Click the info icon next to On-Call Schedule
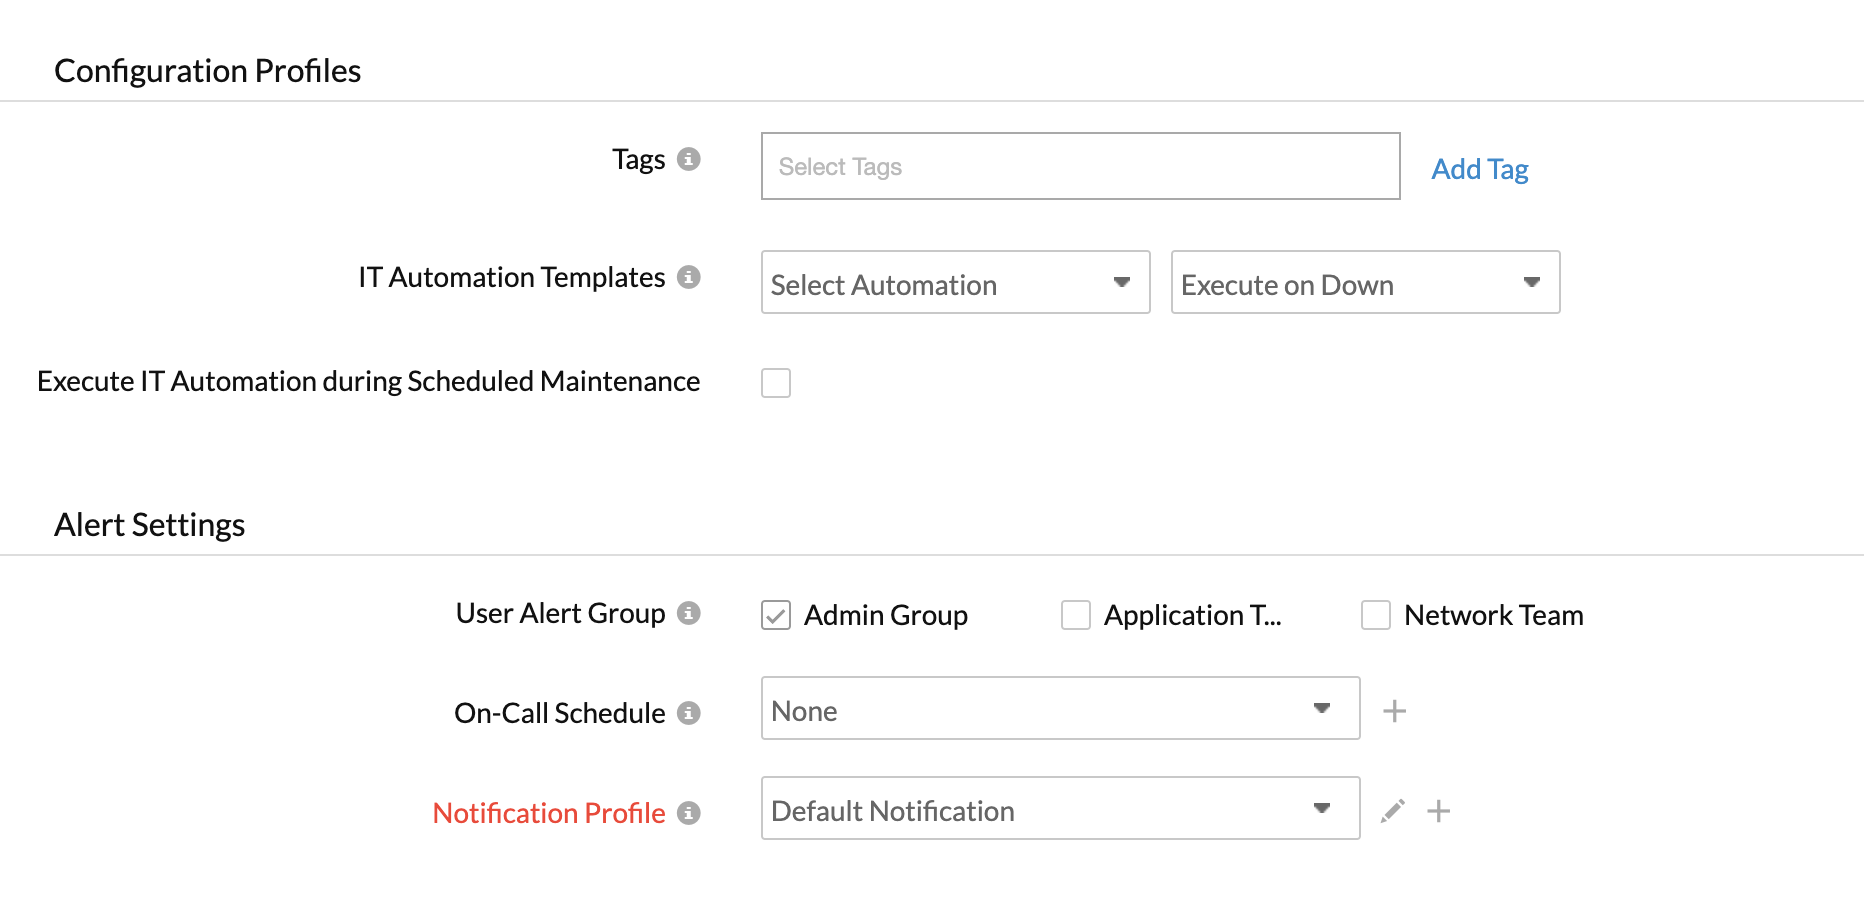Image resolution: width=1864 pixels, height=898 pixels. tap(688, 713)
